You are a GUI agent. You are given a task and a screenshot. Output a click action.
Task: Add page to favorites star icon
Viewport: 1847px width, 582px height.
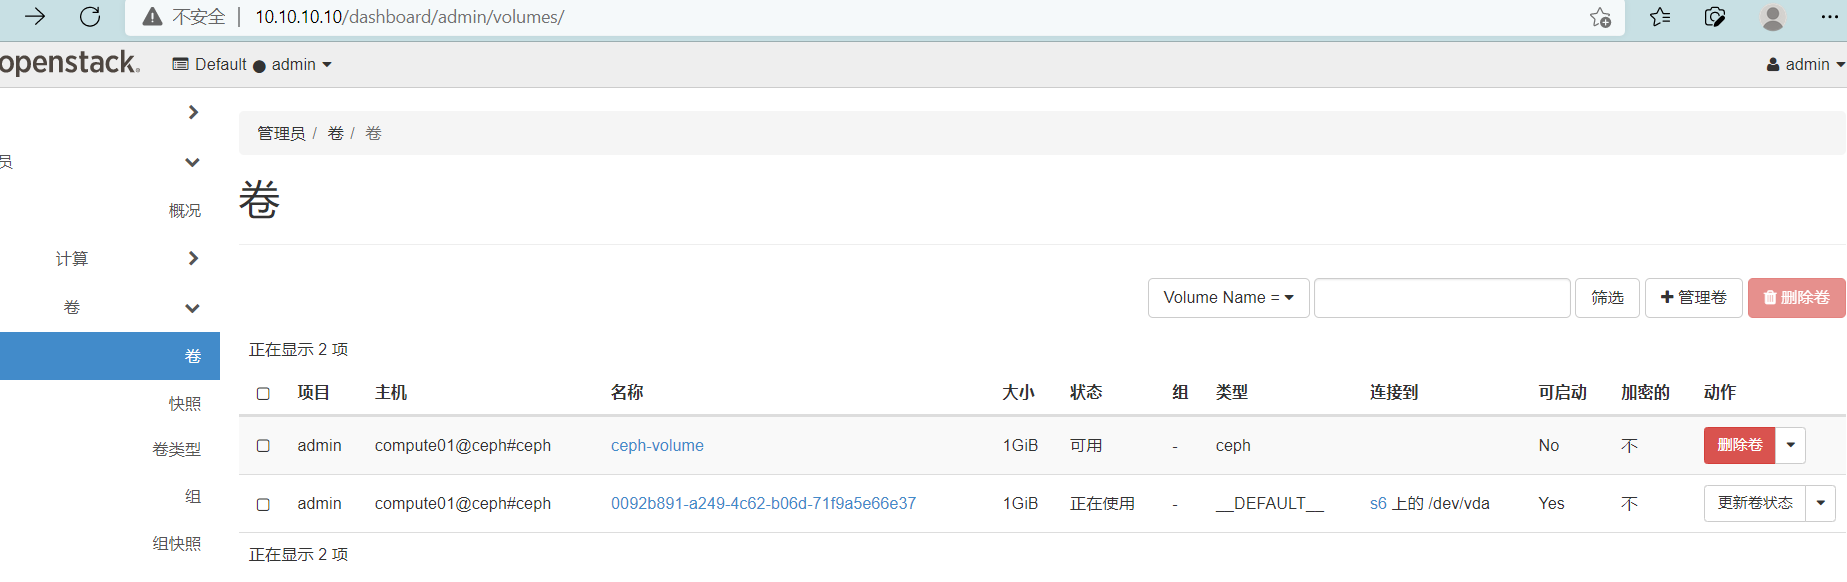(x=1600, y=17)
